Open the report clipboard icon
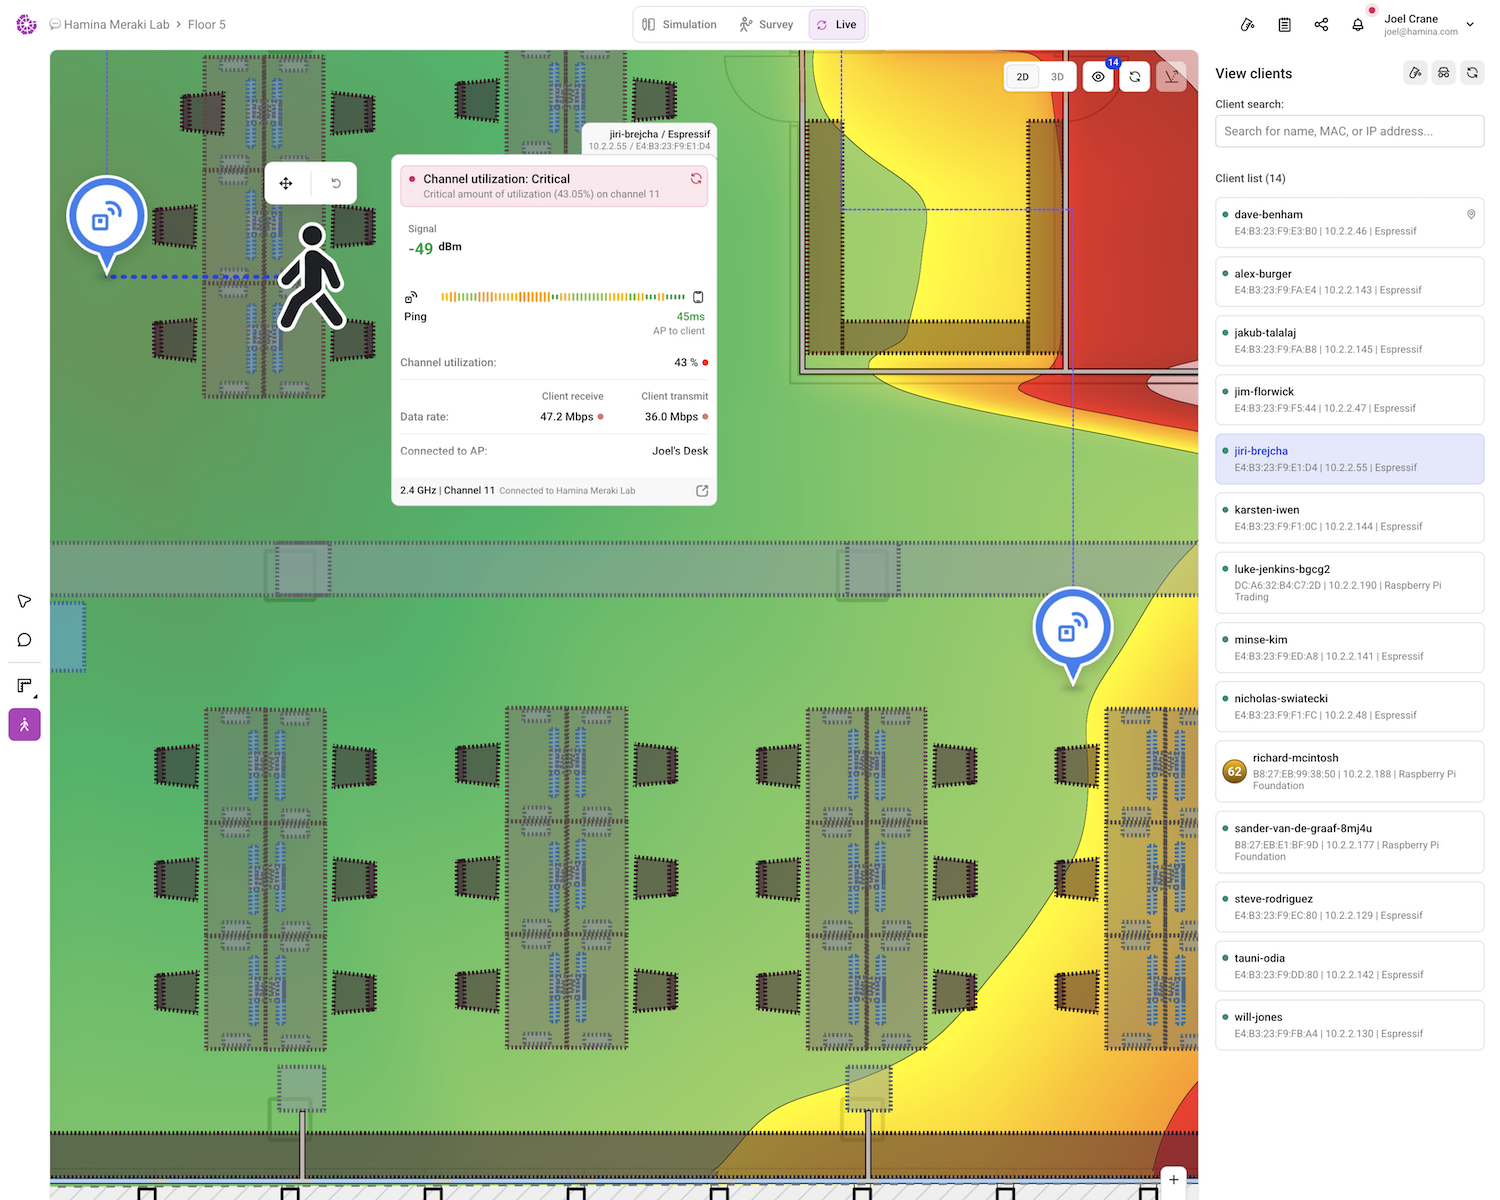The height and width of the screenshot is (1200, 1500). click(x=1284, y=25)
